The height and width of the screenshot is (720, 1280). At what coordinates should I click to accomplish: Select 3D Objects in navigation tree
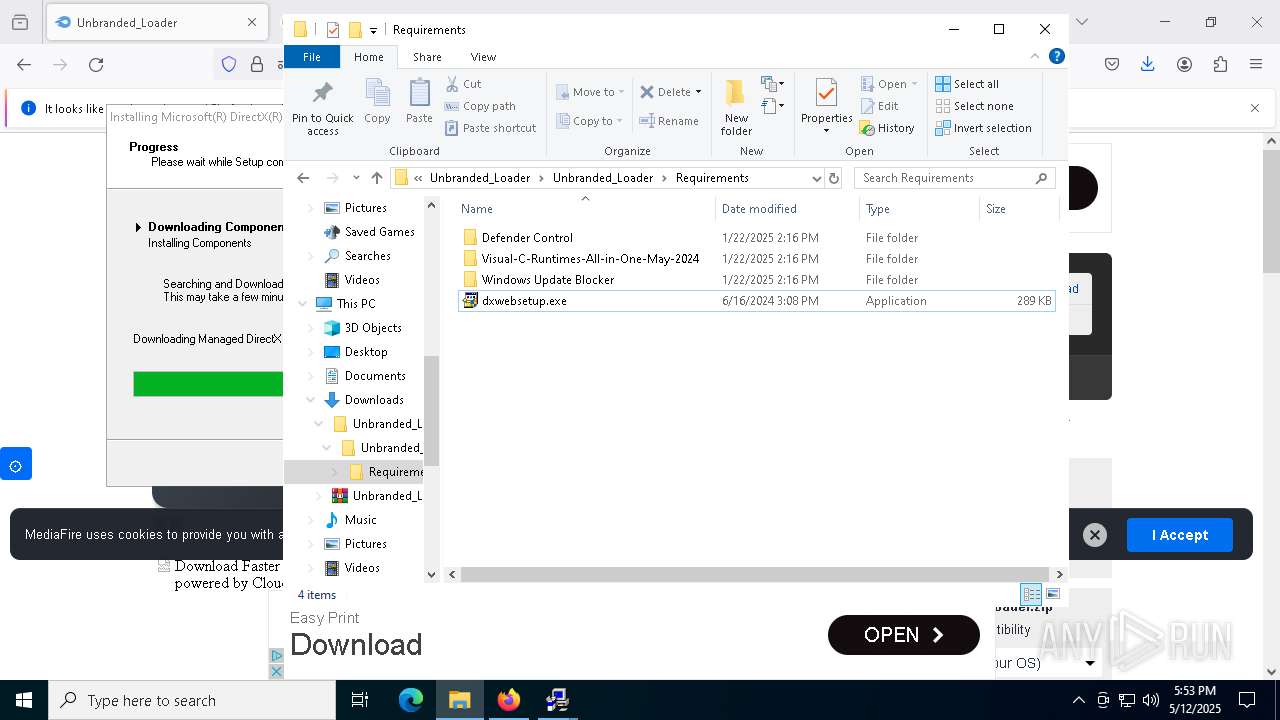[x=373, y=328]
